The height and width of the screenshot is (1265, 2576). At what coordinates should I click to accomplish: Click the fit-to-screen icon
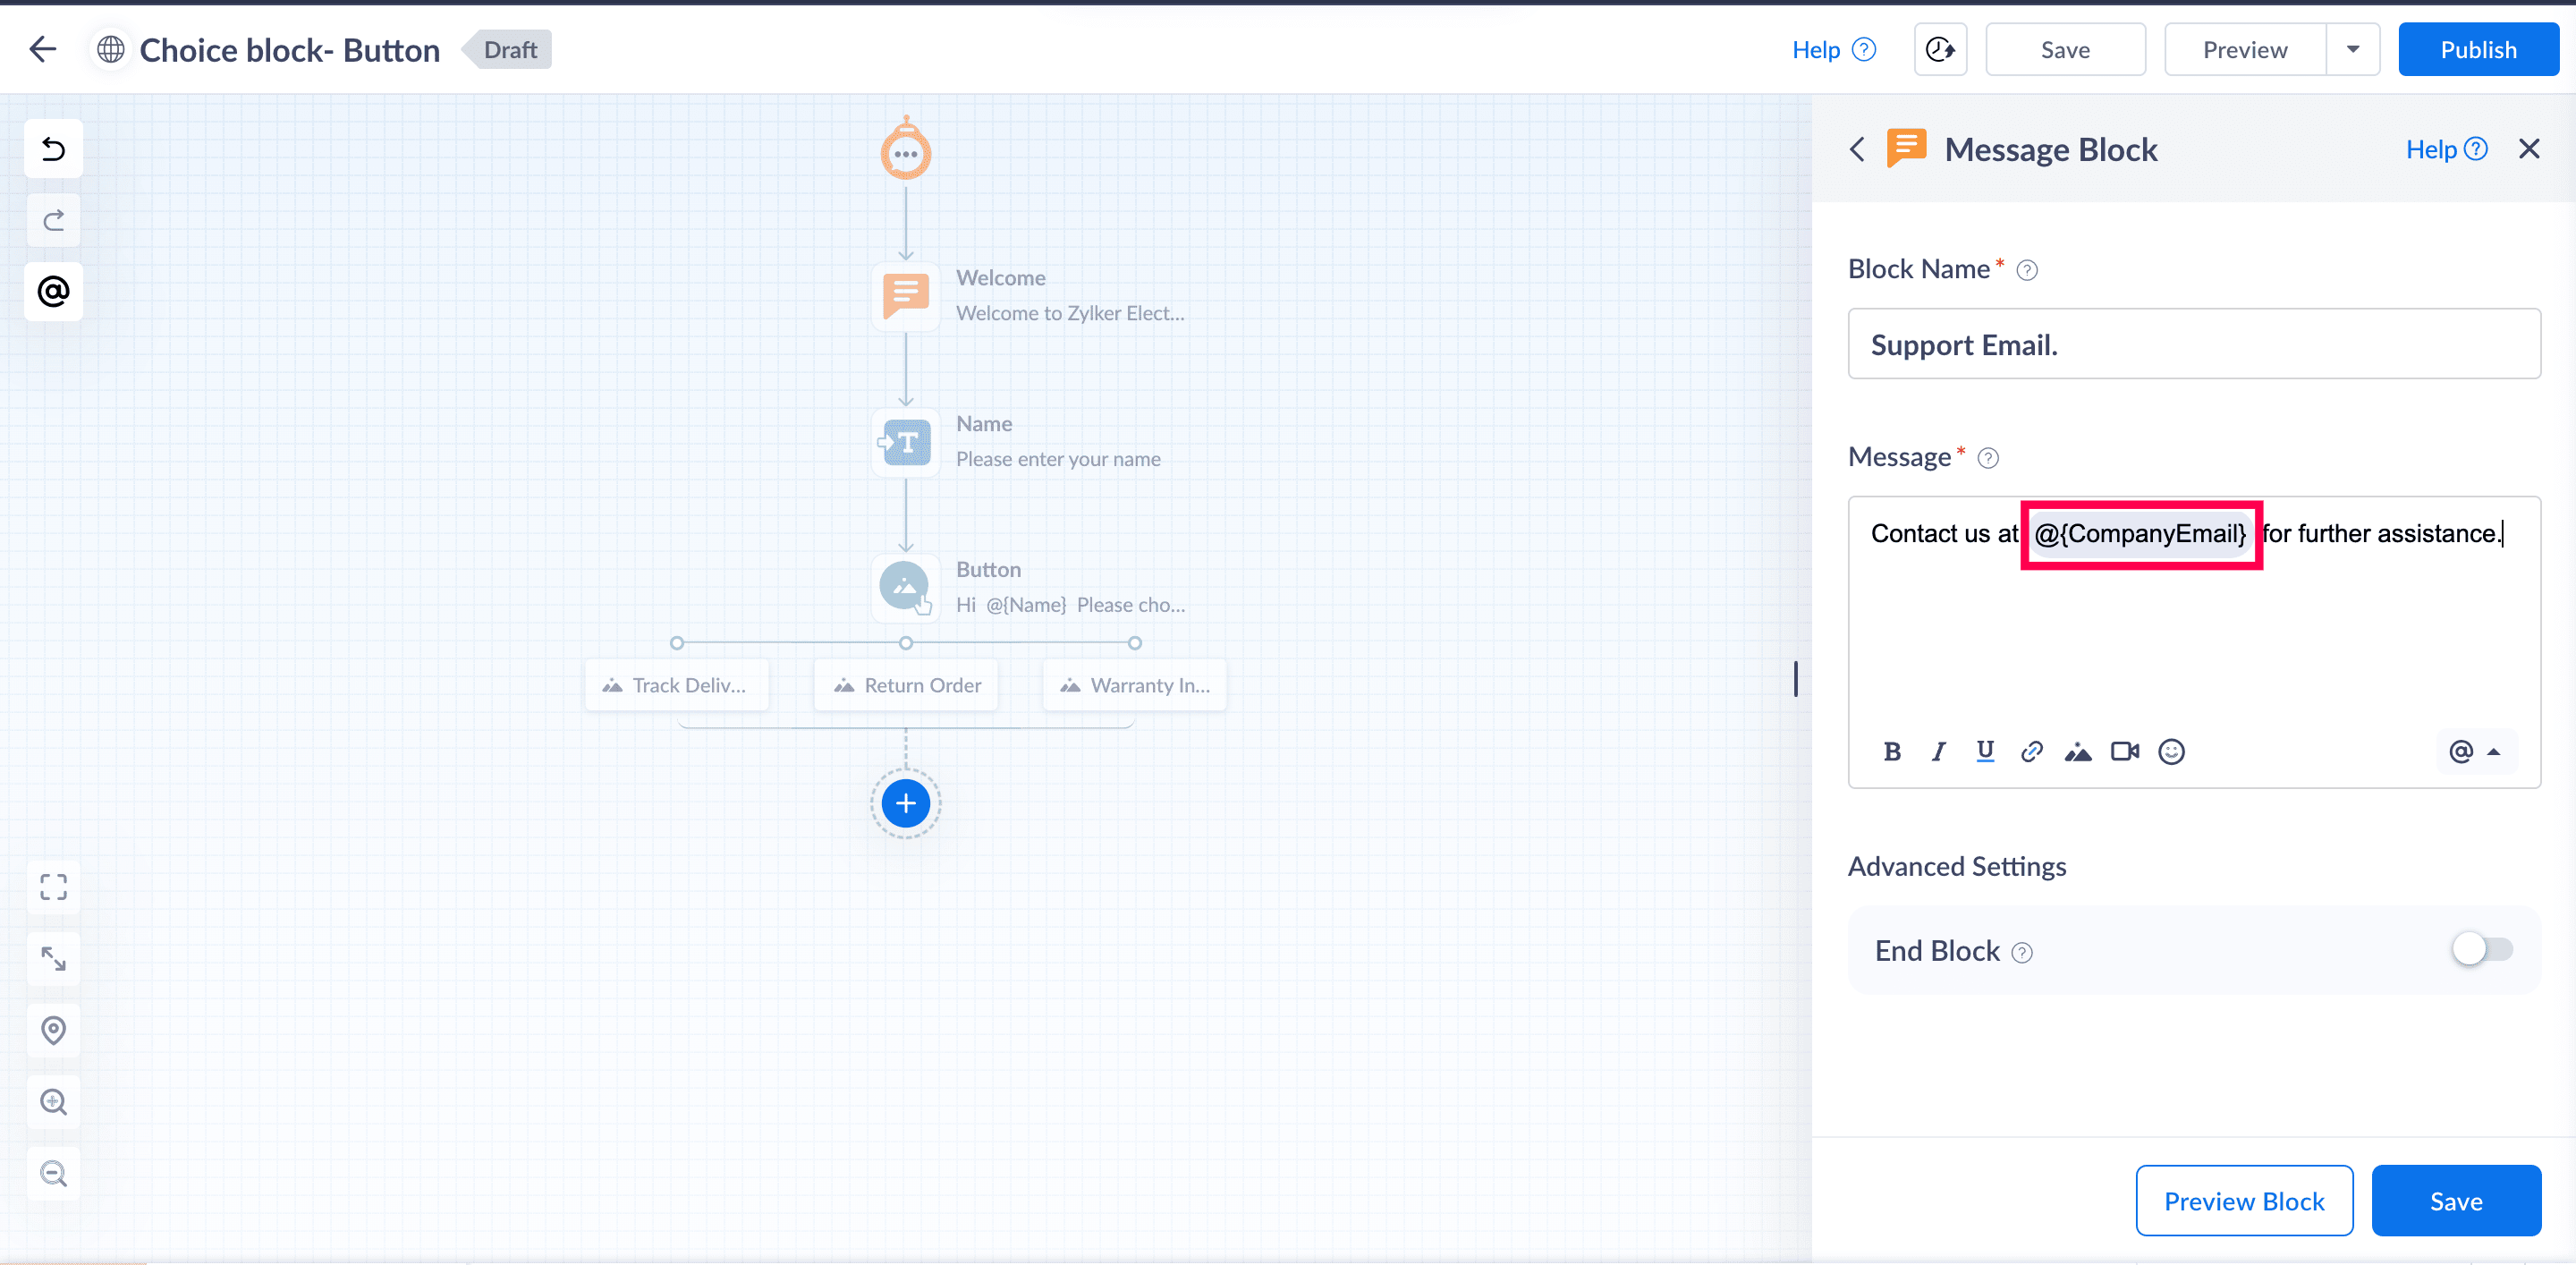click(x=53, y=887)
